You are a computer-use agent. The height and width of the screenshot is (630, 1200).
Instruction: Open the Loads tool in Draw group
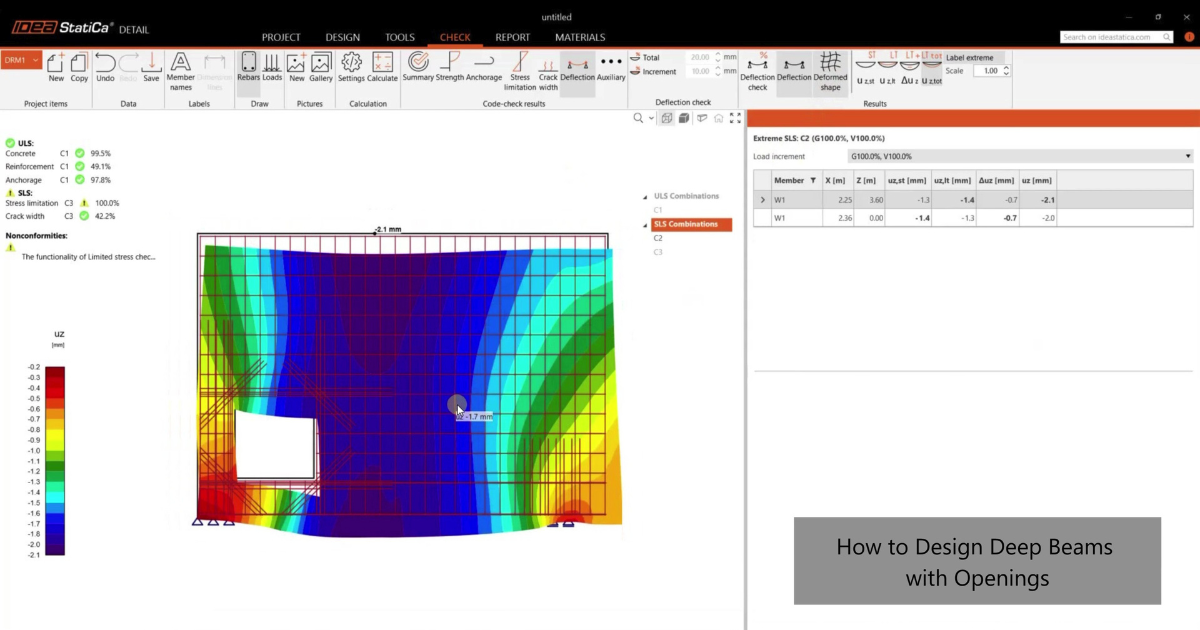tap(272, 65)
